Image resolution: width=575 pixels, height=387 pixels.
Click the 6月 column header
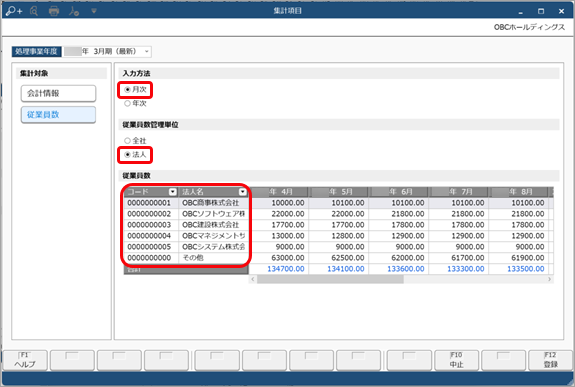click(399, 192)
